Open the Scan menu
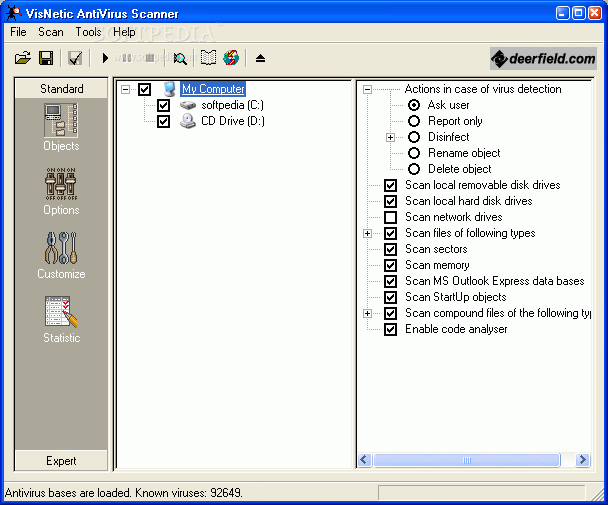Image resolution: width=608 pixels, height=505 pixels. pyautogui.click(x=51, y=32)
